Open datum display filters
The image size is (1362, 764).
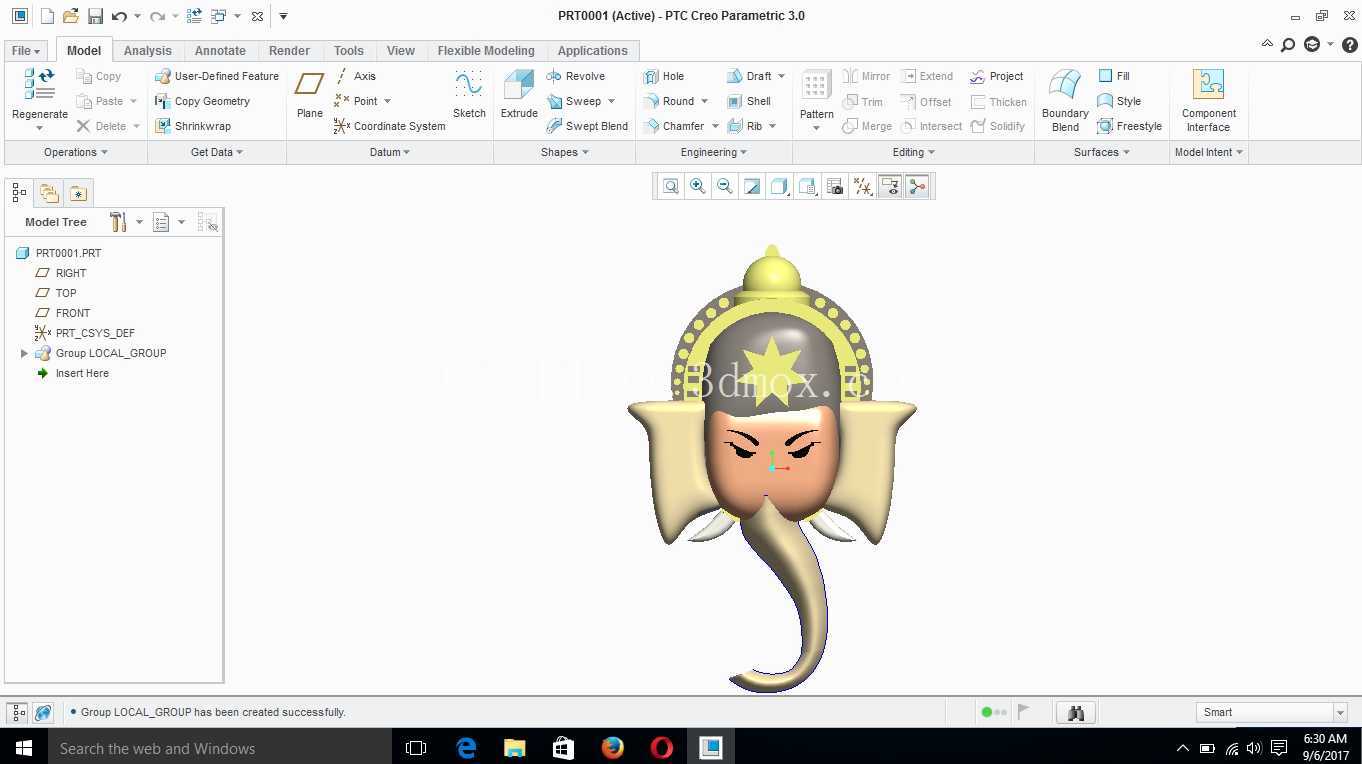tap(863, 186)
